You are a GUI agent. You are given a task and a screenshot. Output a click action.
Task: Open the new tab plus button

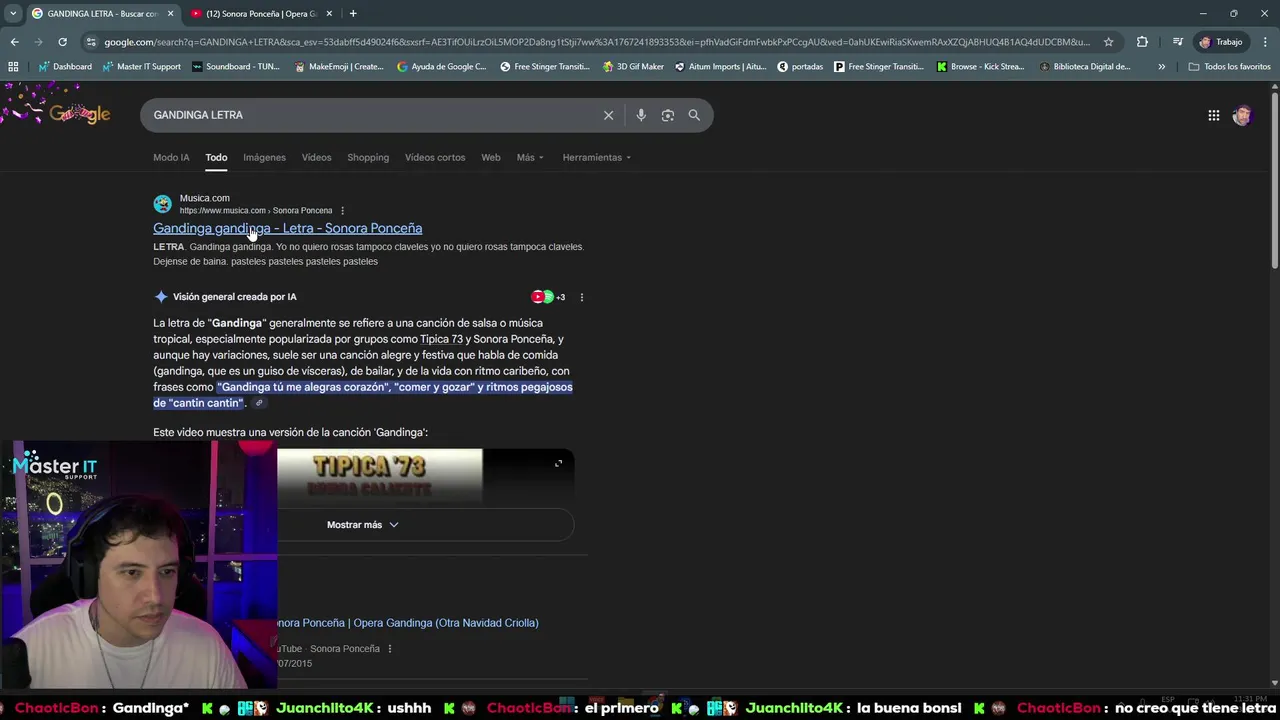click(353, 13)
